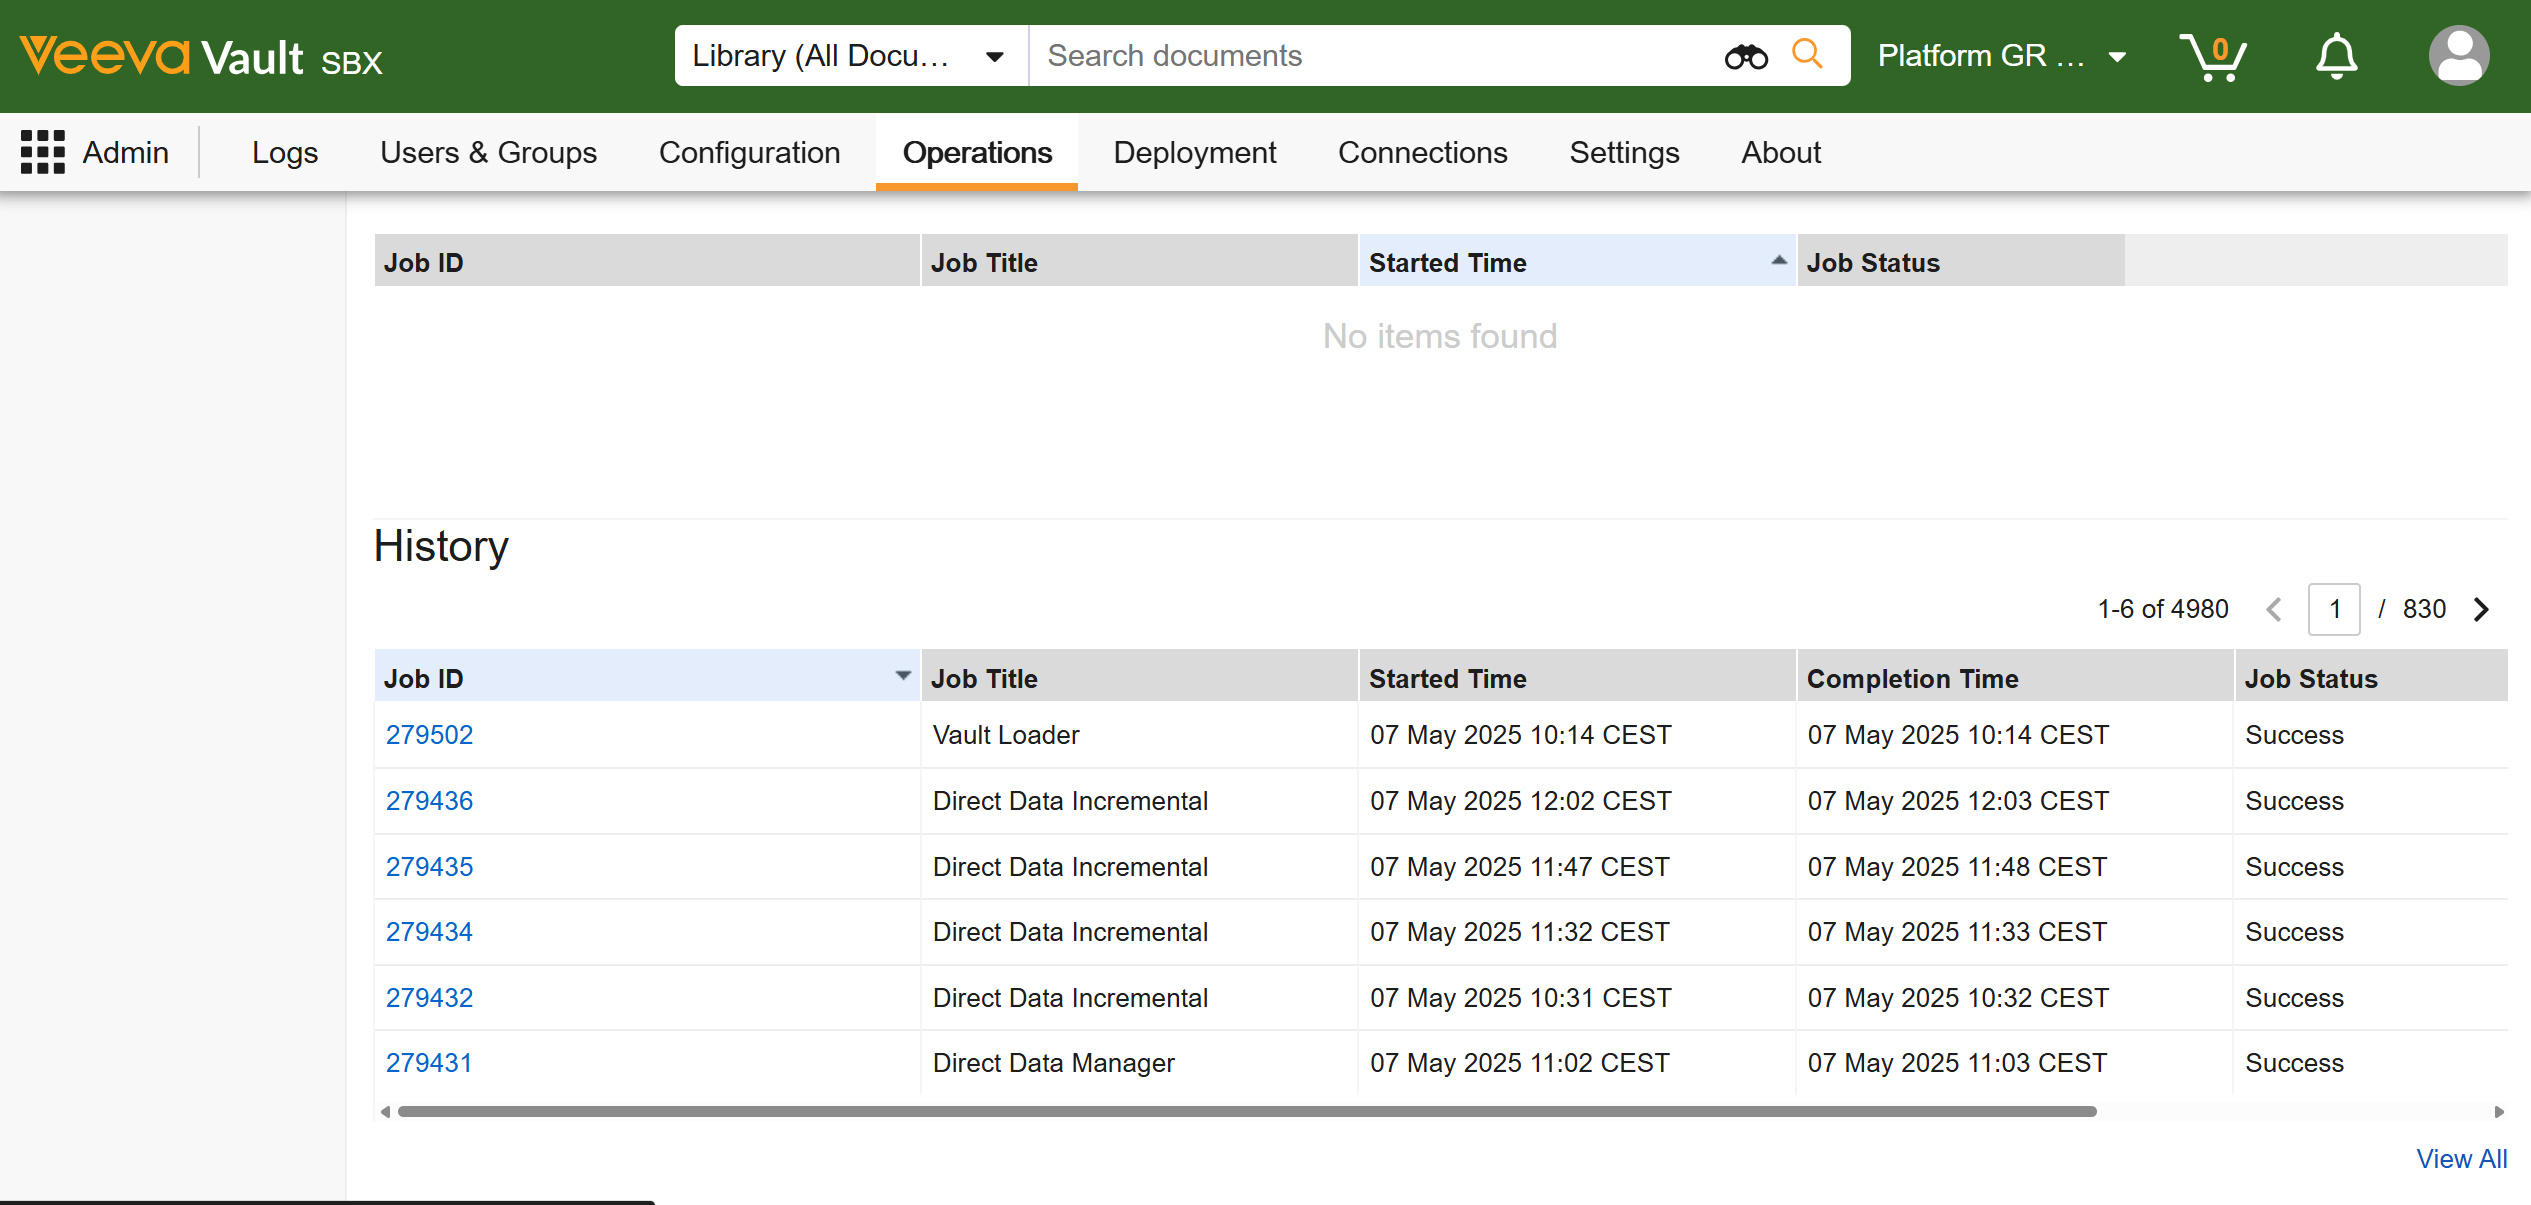Open job 279431 Direct Data Manager link
The image size is (2531, 1205).
[429, 1063]
